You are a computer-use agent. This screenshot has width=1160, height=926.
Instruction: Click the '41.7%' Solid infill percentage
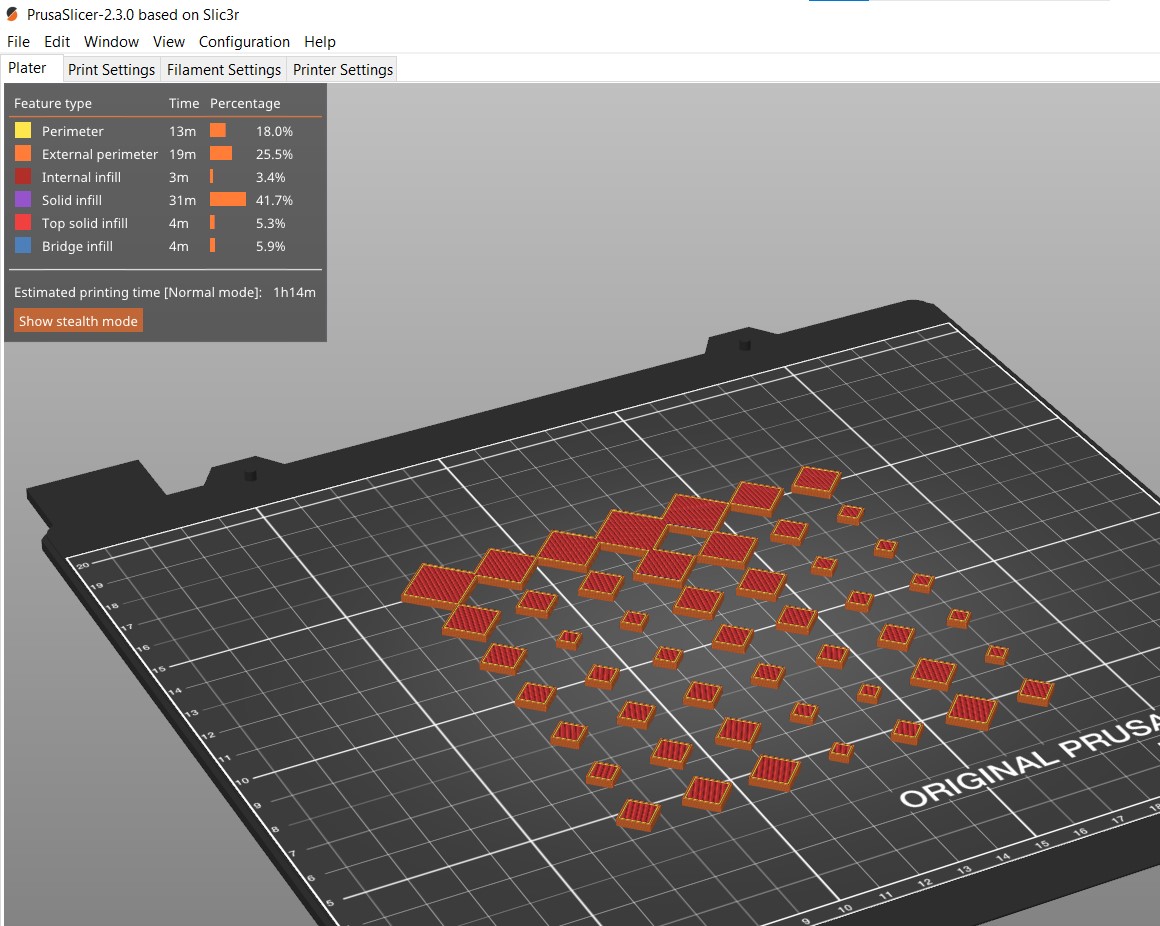click(274, 200)
